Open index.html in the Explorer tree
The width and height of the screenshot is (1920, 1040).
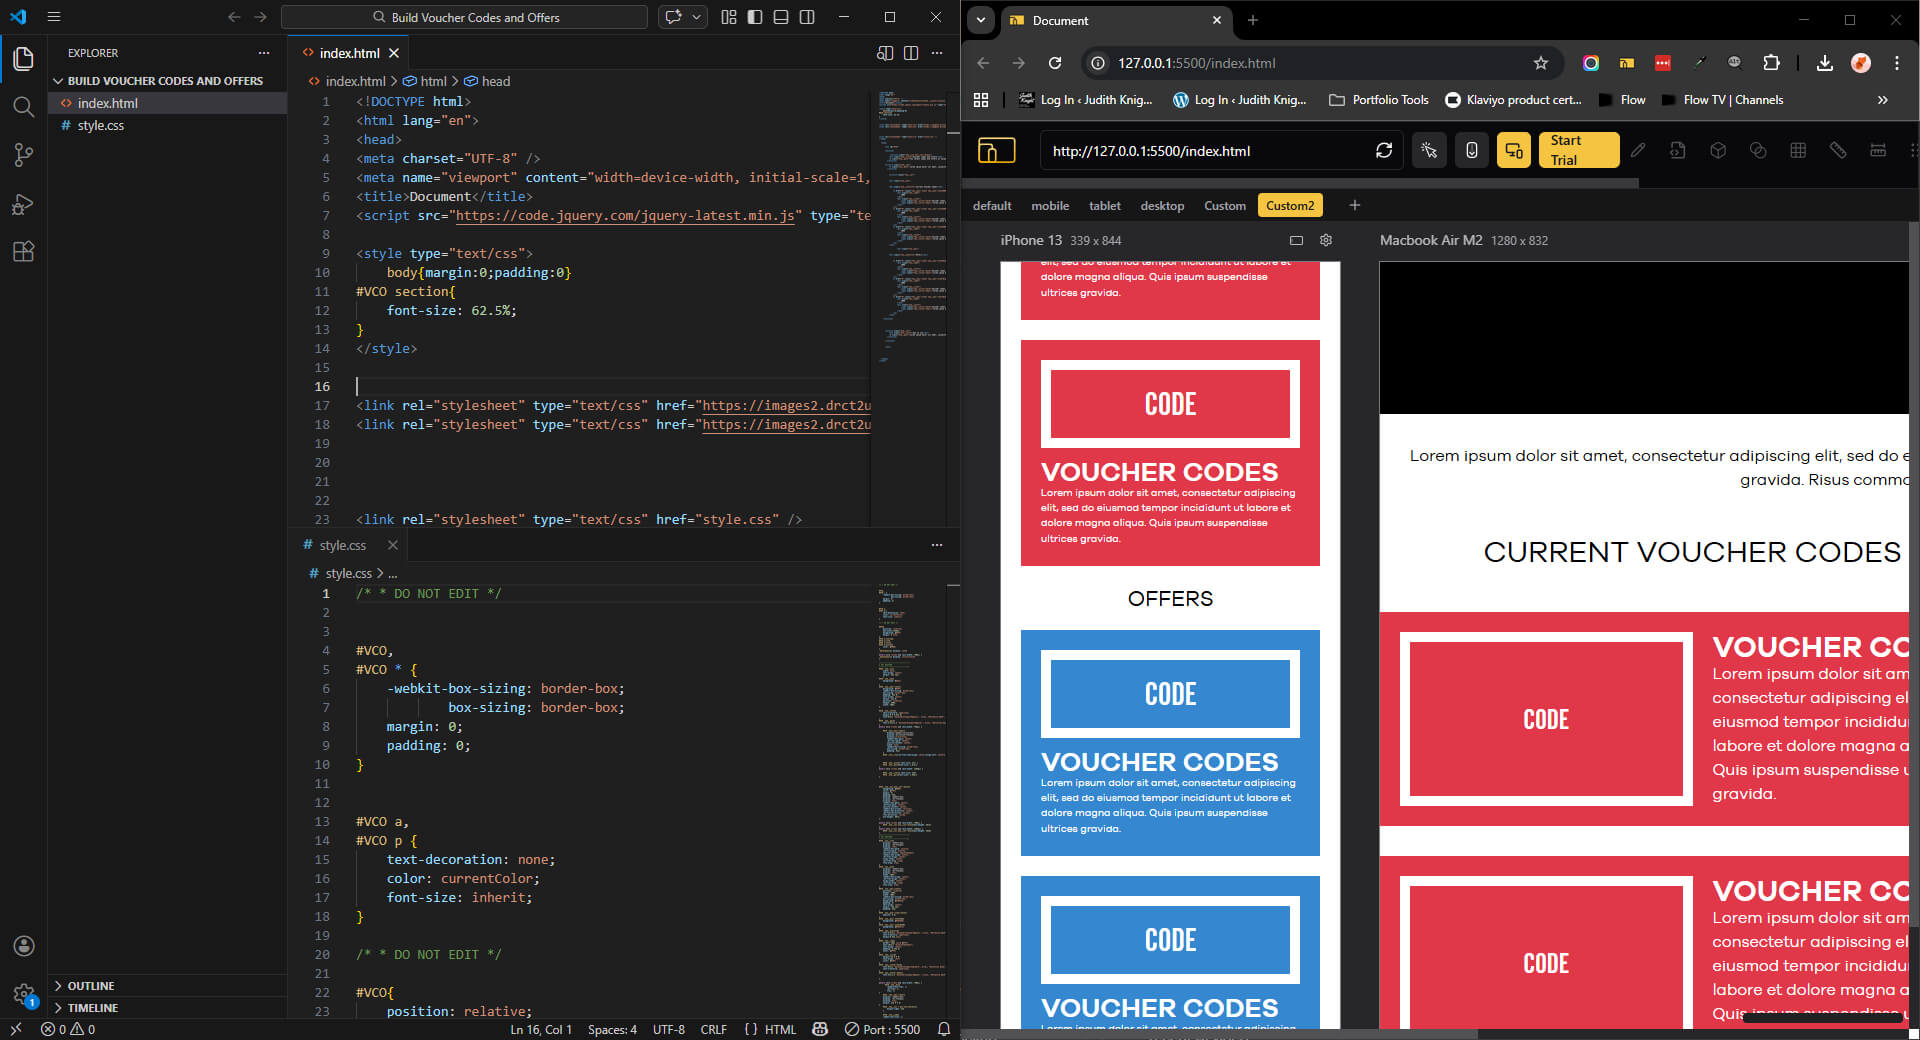168,103
